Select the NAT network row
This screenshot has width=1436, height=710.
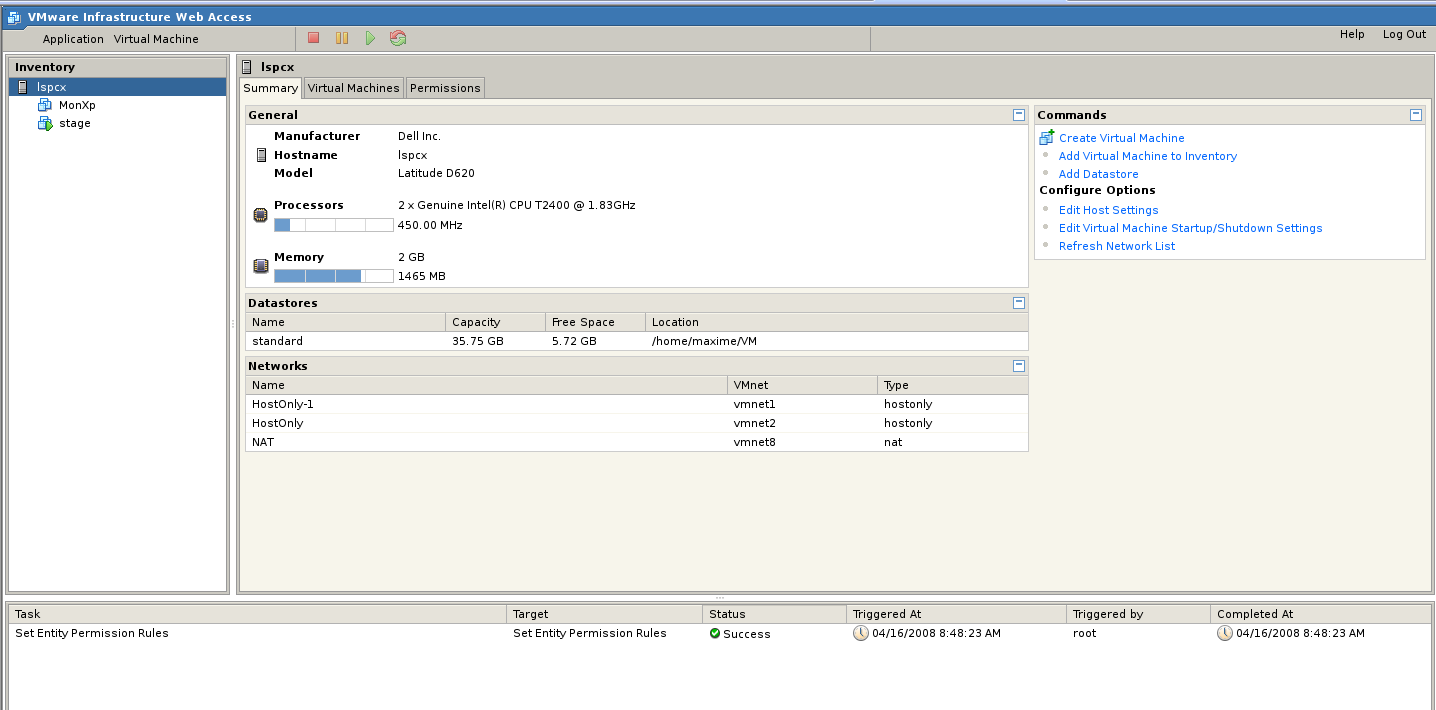point(636,442)
